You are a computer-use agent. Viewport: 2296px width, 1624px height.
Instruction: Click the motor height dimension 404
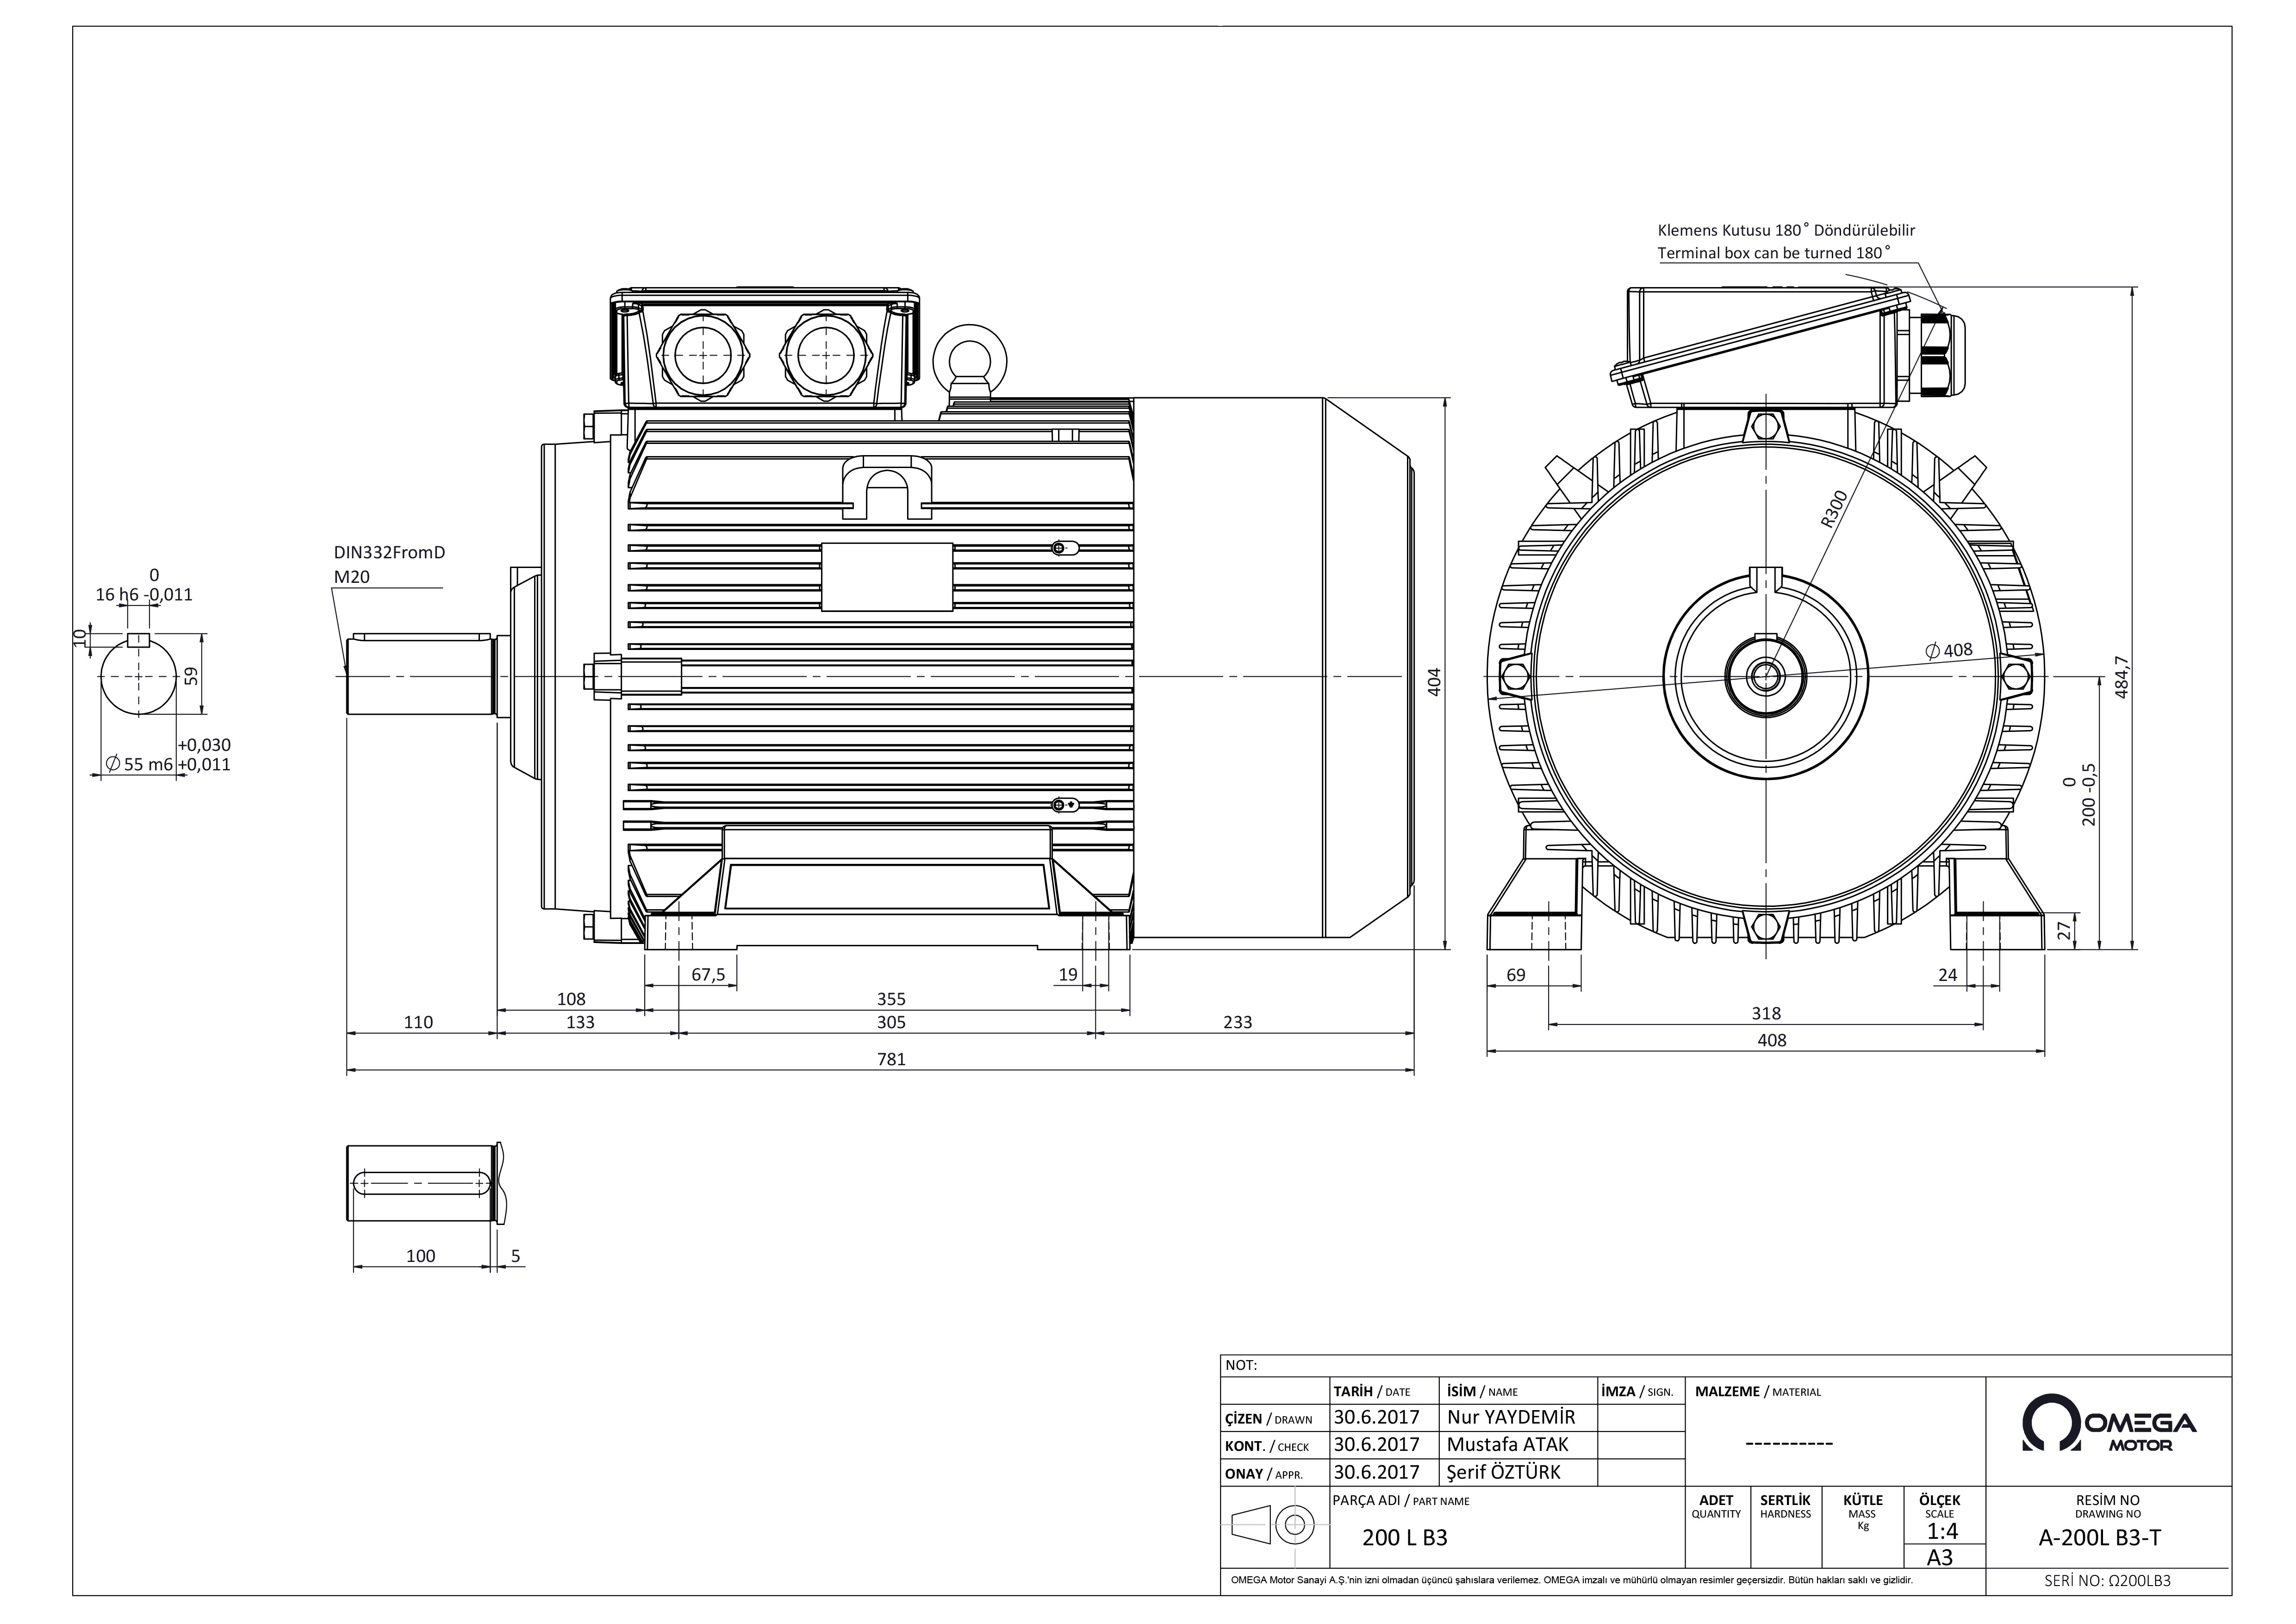pyautogui.click(x=1434, y=681)
